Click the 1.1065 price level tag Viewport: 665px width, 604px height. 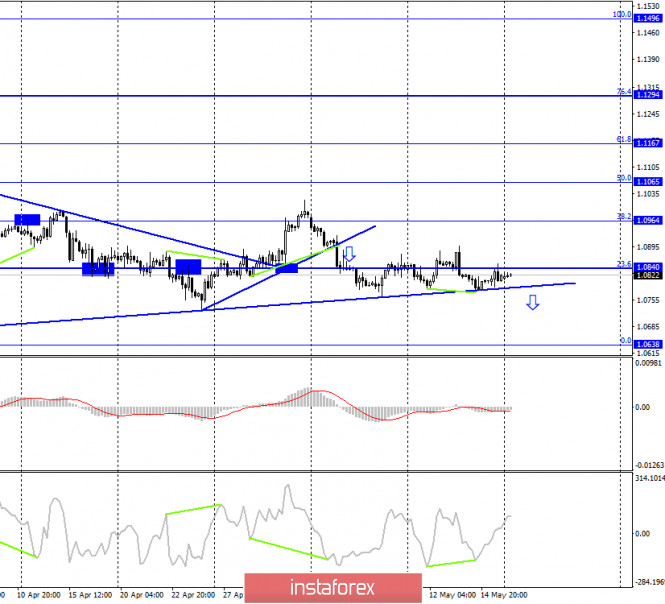click(x=647, y=182)
